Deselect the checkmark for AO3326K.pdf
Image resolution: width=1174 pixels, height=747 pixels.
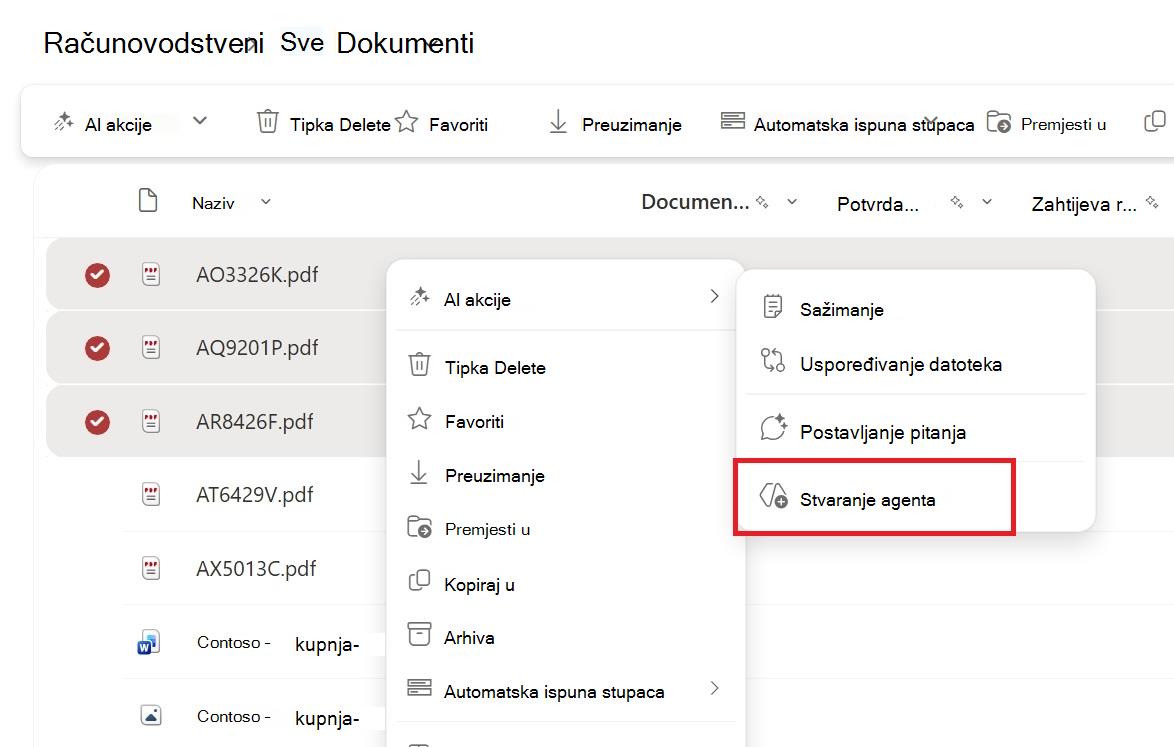[97, 275]
